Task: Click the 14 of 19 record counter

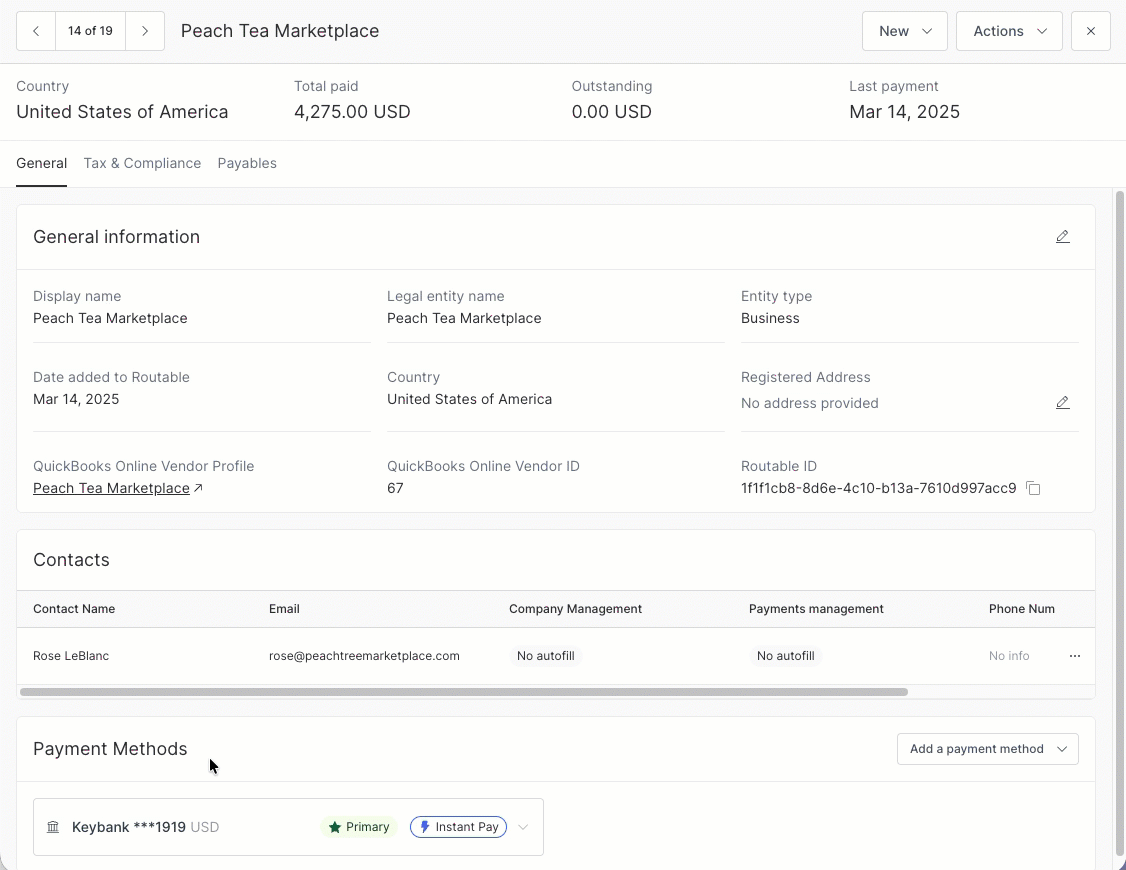Action: (90, 31)
